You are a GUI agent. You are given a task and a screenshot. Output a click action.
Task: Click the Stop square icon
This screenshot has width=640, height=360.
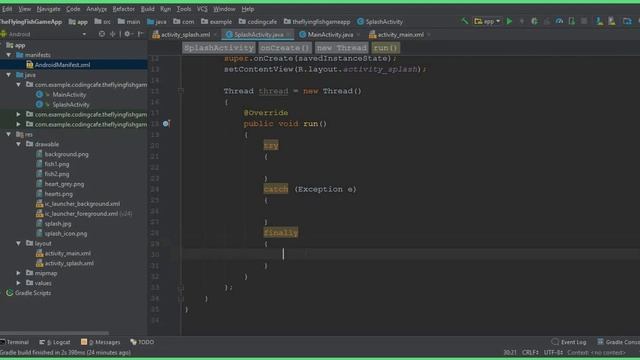584,21
